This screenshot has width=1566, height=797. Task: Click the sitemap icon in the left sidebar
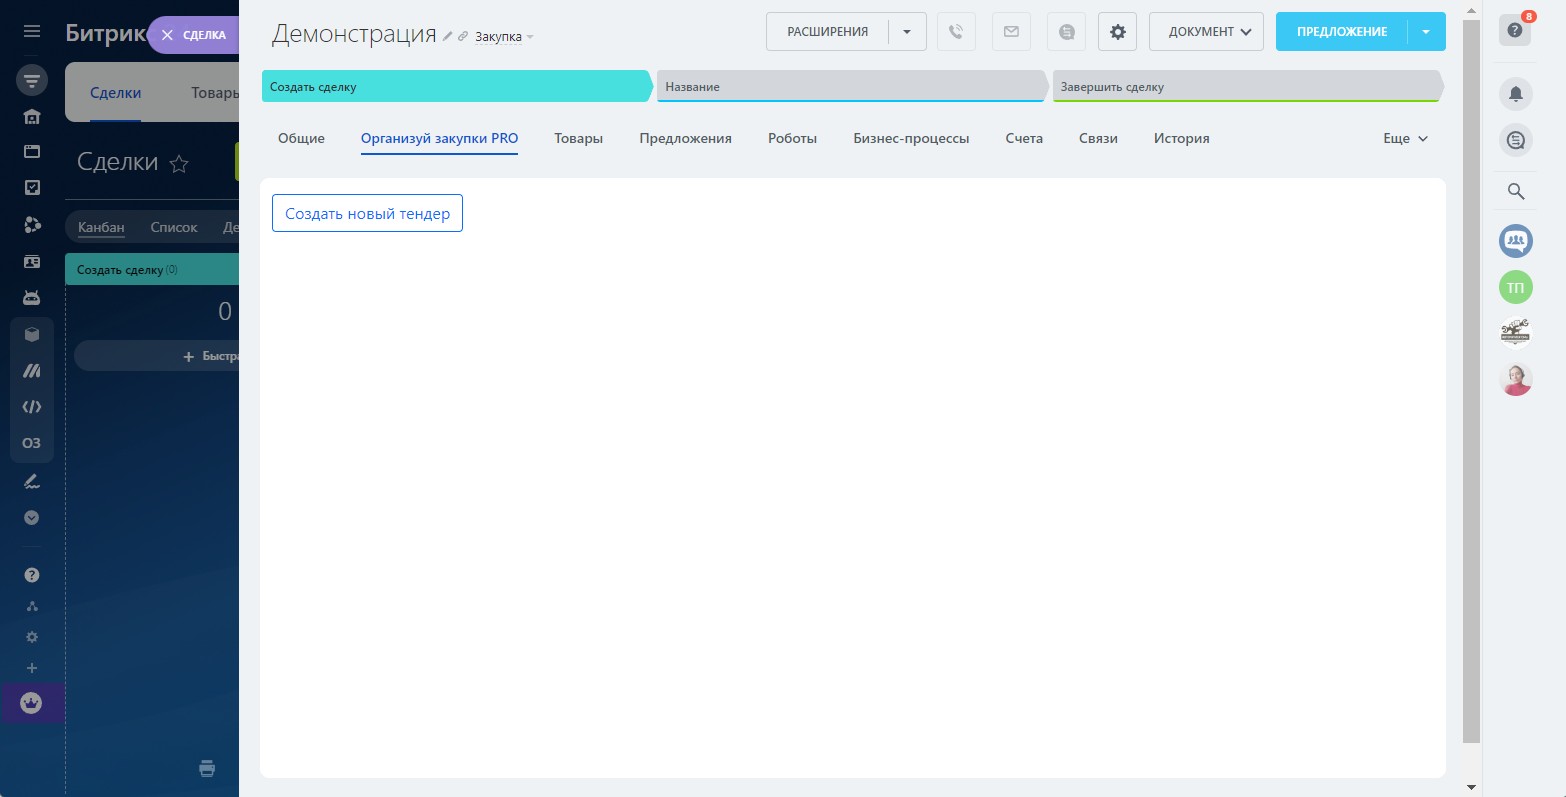(x=32, y=606)
